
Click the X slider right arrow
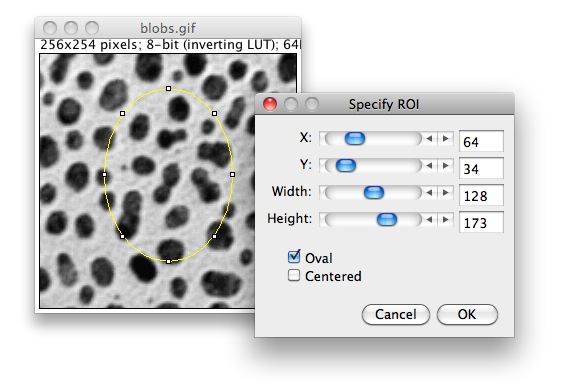click(446, 139)
